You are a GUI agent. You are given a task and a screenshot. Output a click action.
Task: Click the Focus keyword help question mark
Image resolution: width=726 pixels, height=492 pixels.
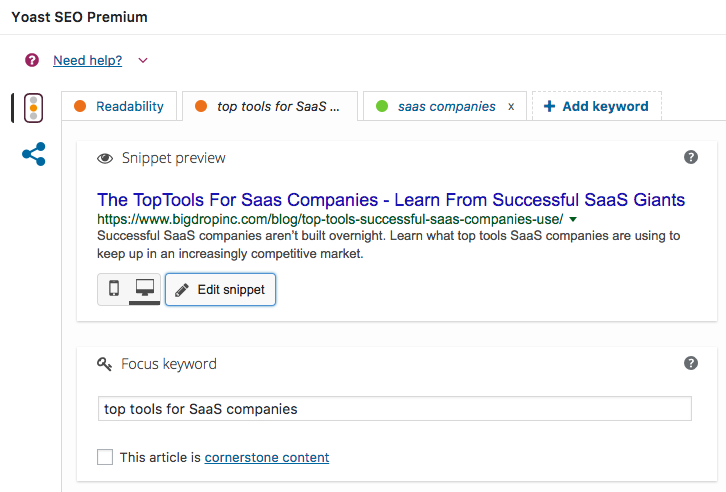tap(691, 363)
